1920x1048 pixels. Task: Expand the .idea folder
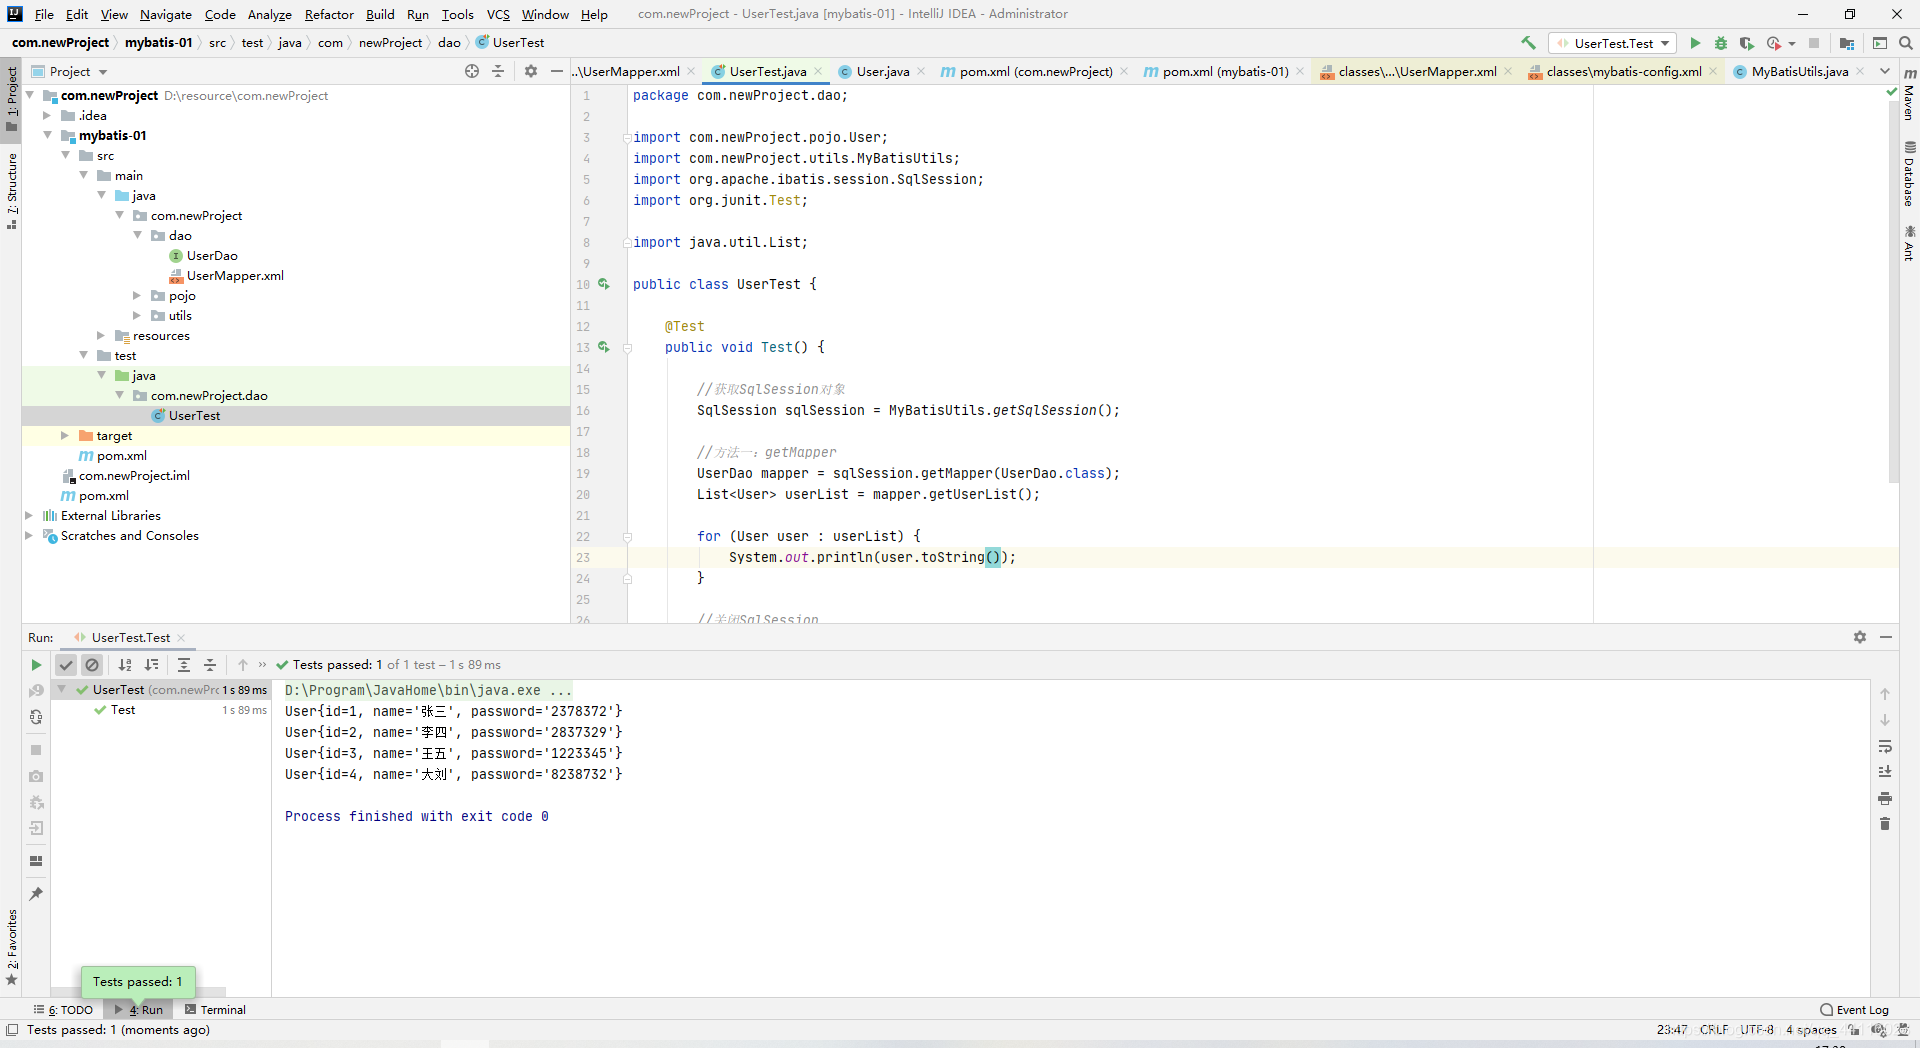pos(47,116)
